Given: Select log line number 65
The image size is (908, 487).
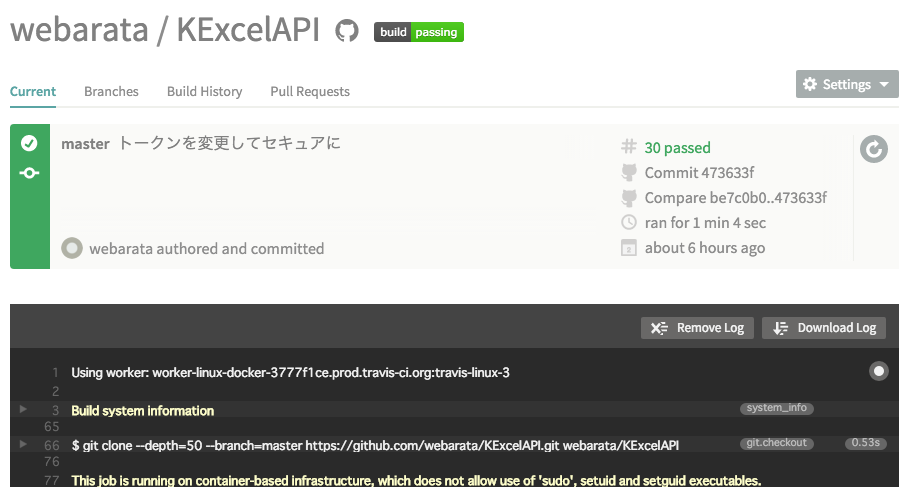Looking at the screenshot, I should 52,427.
